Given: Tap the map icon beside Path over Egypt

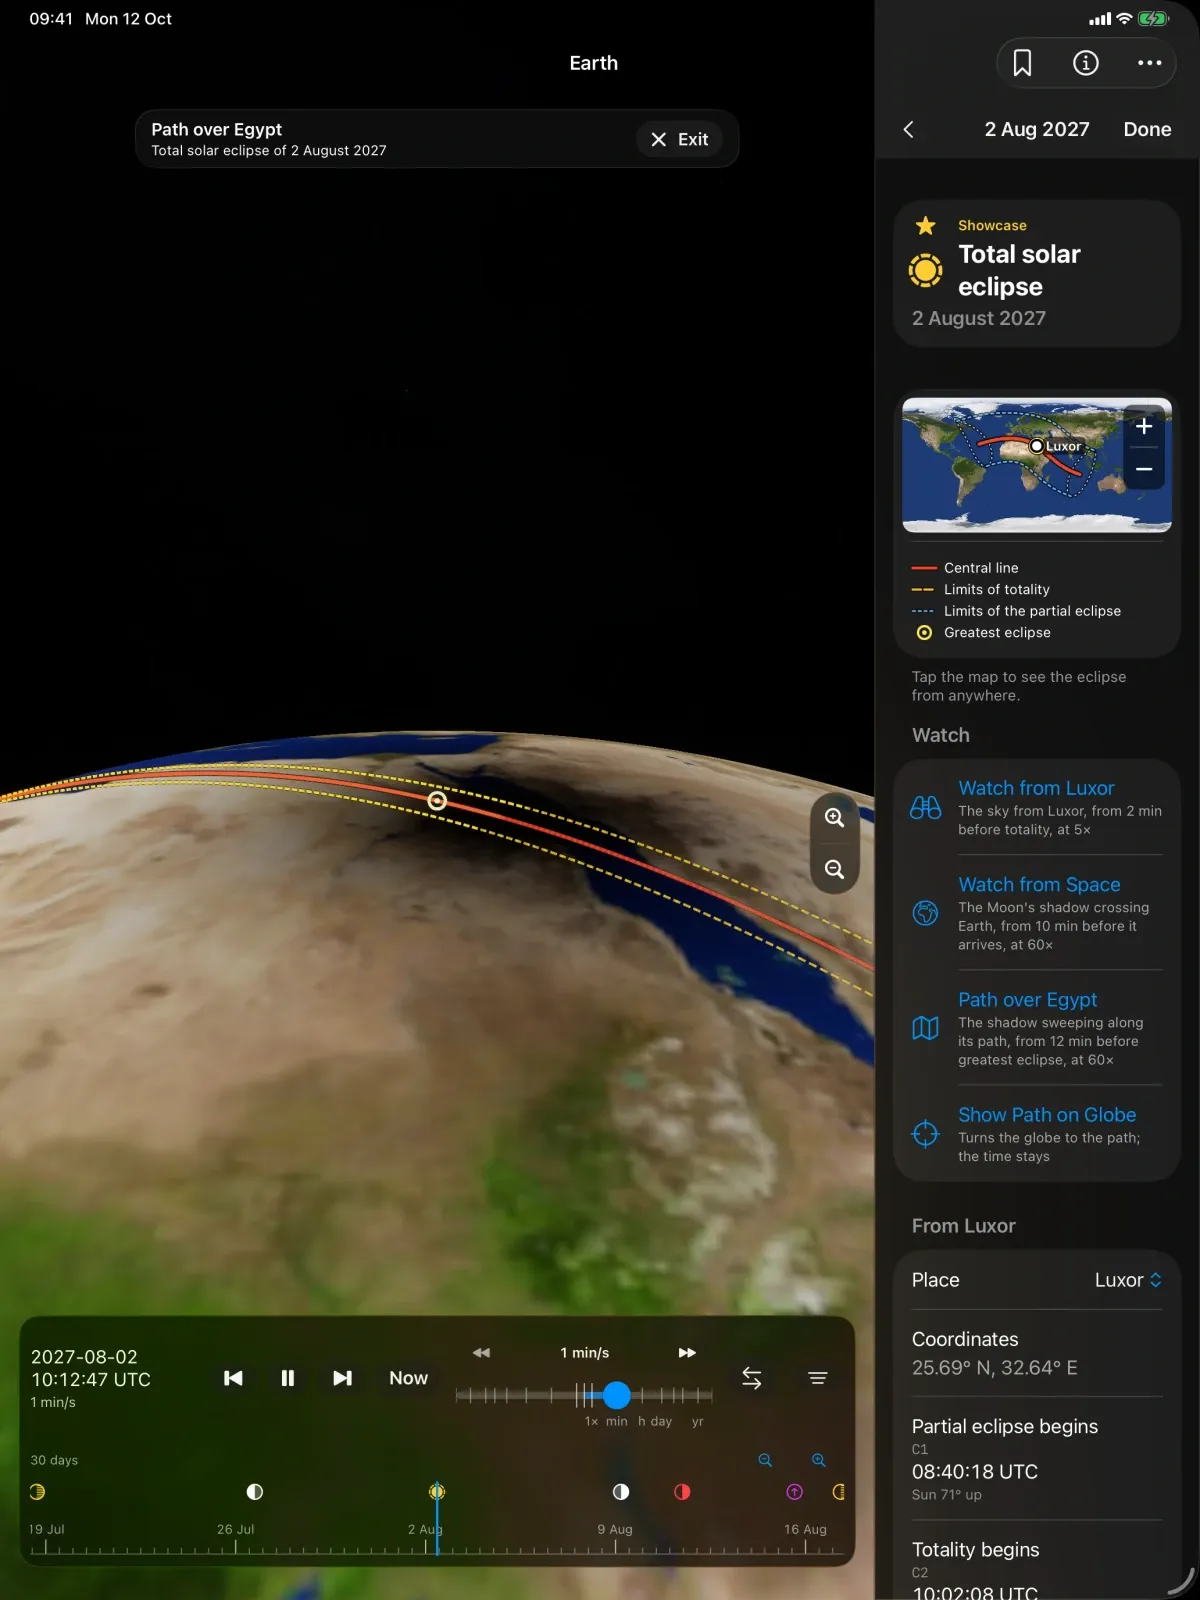Looking at the screenshot, I should [x=926, y=1028].
